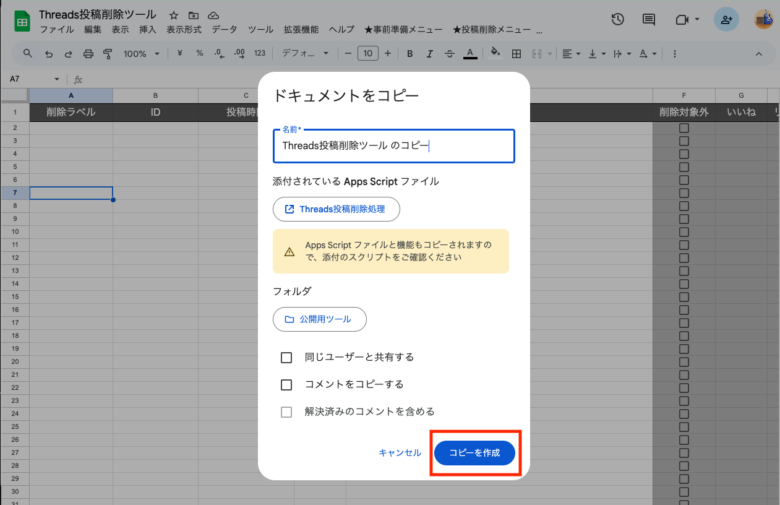Click the Google Sheets home icon

click(22, 21)
